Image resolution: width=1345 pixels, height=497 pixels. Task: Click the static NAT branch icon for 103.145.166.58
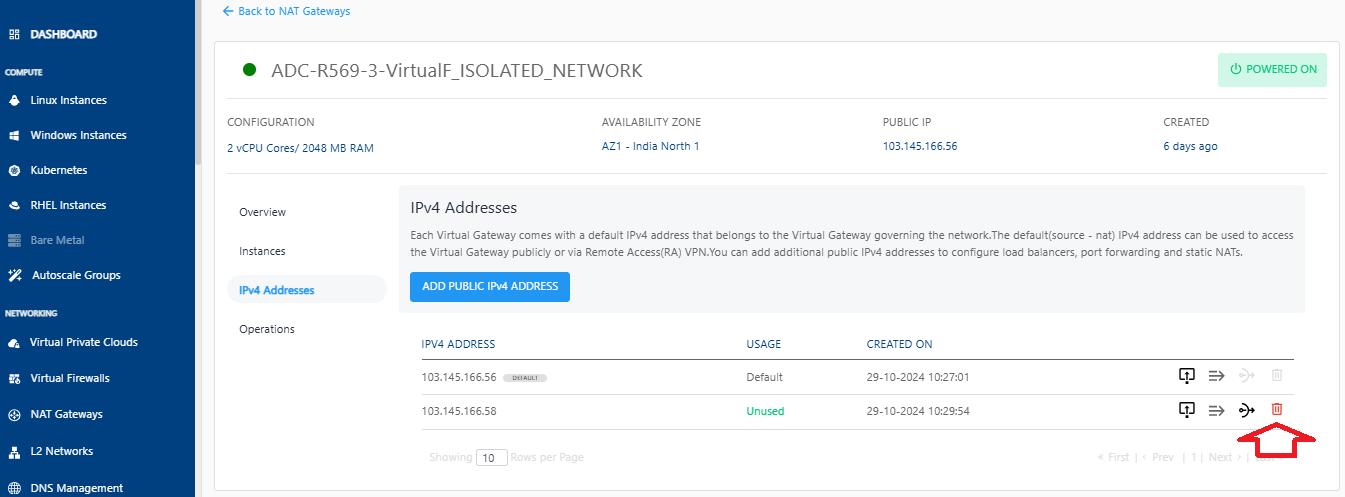1246,409
